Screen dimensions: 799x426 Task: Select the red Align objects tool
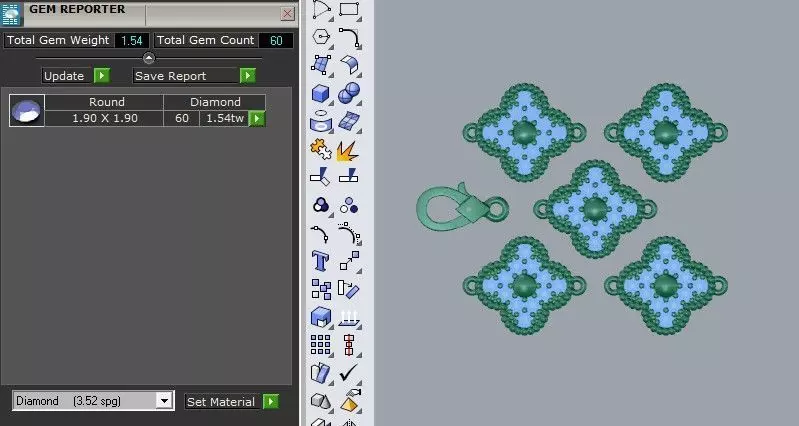349,345
